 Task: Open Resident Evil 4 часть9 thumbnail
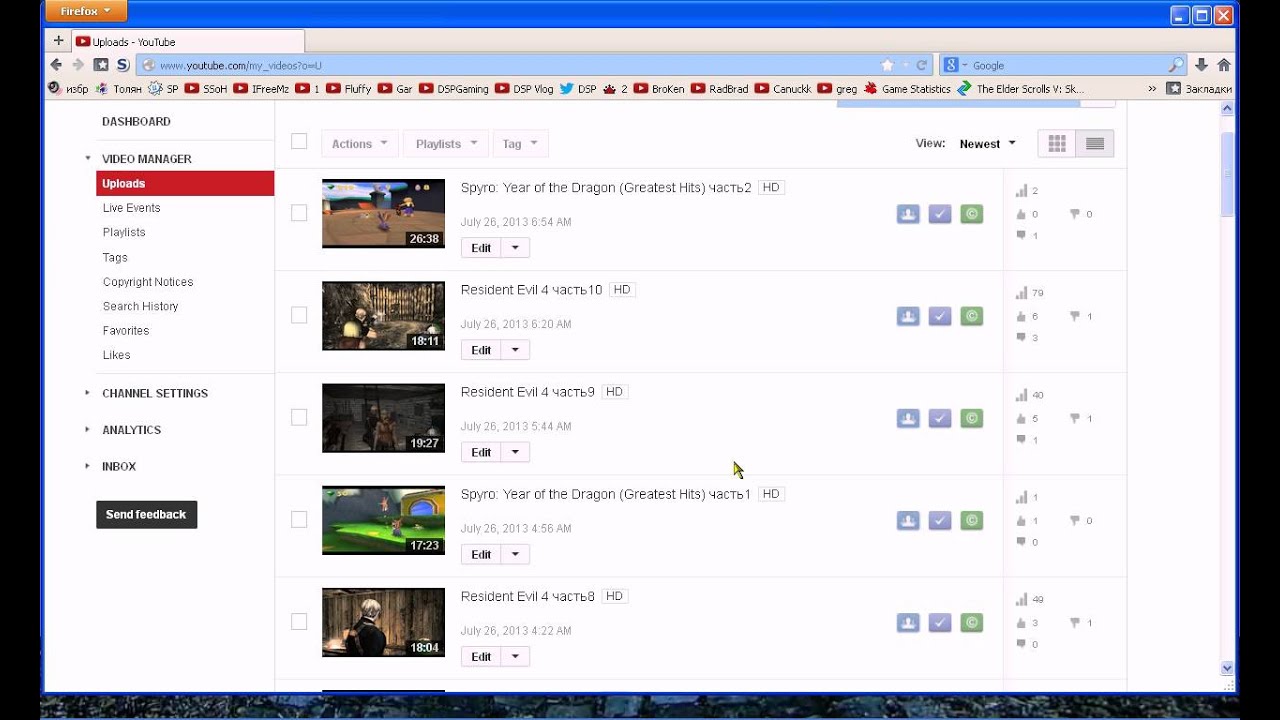point(383,418)
